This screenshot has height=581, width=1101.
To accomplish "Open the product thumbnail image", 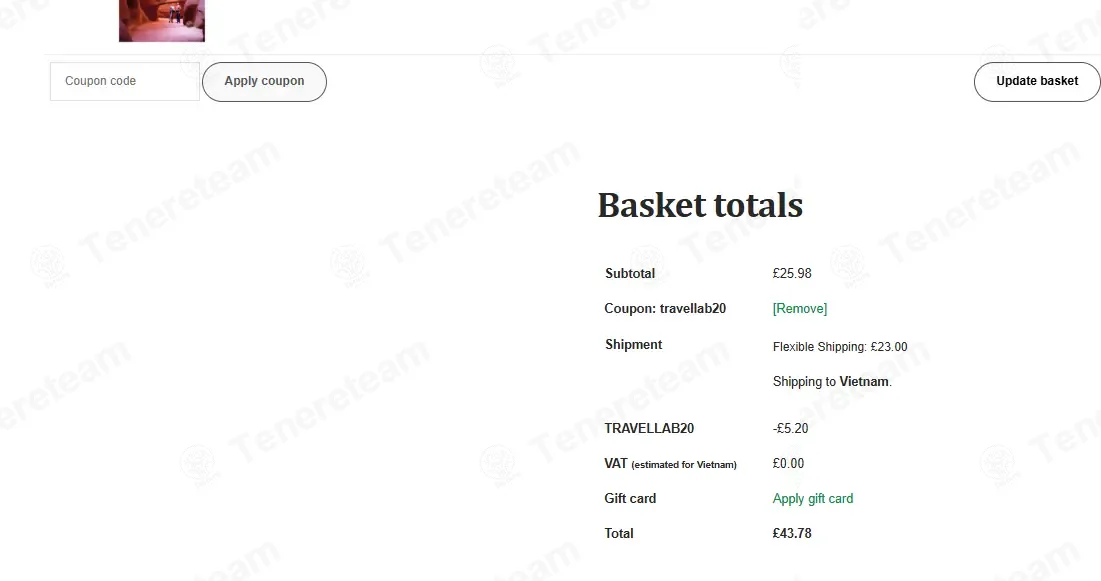I will pyautogui.click(x=161, y=20).
